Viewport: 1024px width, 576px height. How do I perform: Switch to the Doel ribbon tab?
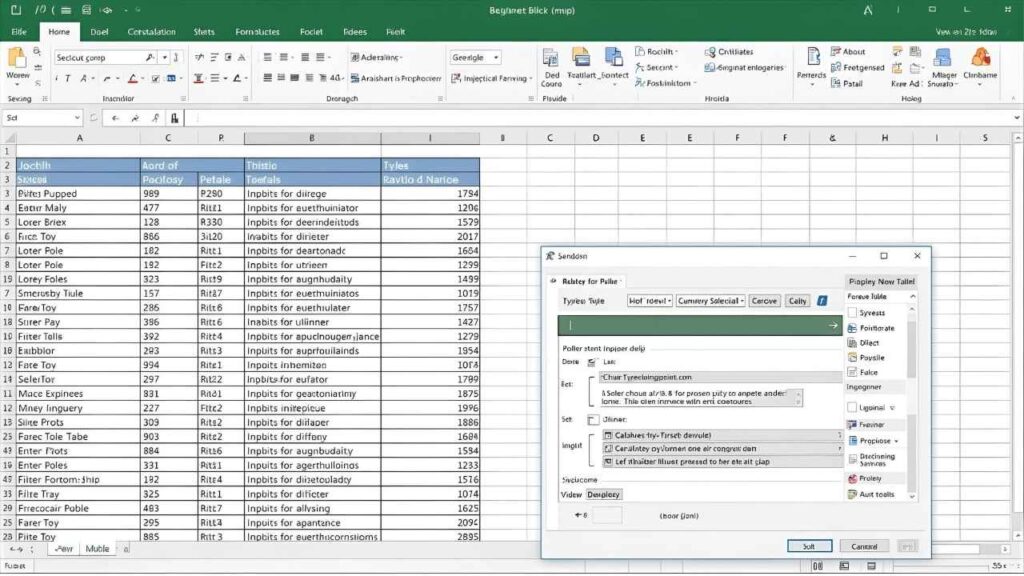[x=99, y=31]
